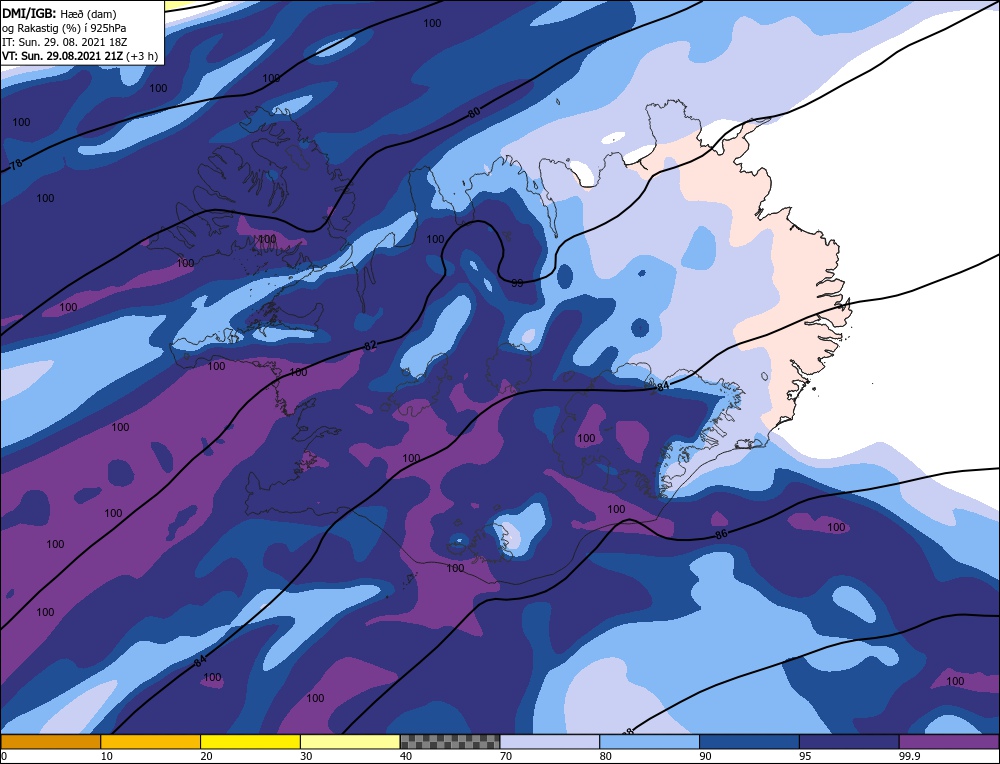Screen dimensions: 1000x764
Task: Click the 'DMI/IGB: Hæð (dam)' title text
Action: (59, 13)
